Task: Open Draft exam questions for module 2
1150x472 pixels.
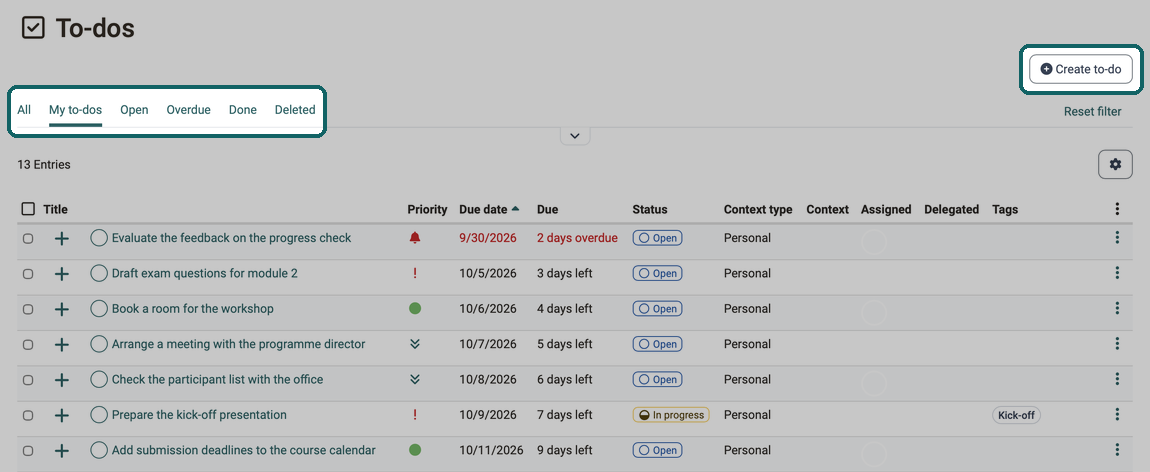Action: 205,273
